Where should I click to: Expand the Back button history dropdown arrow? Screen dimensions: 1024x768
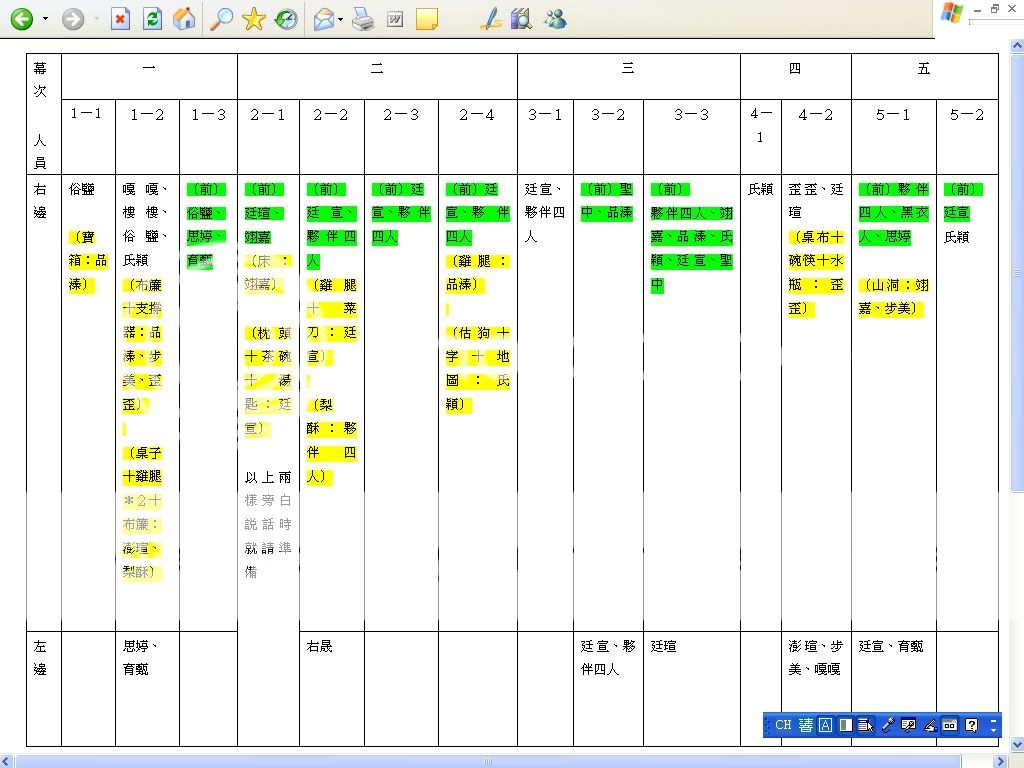45,20
